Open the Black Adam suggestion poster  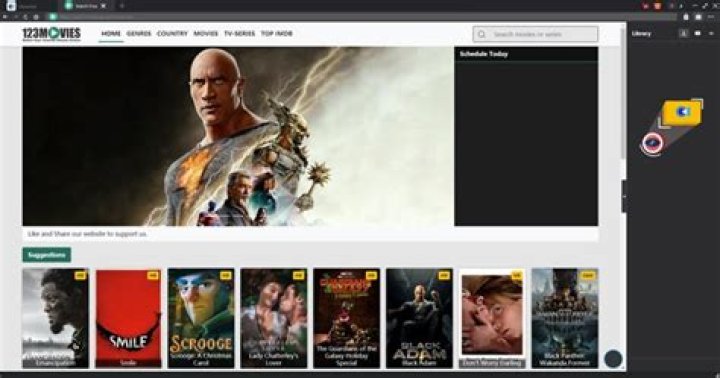[419, 318]
